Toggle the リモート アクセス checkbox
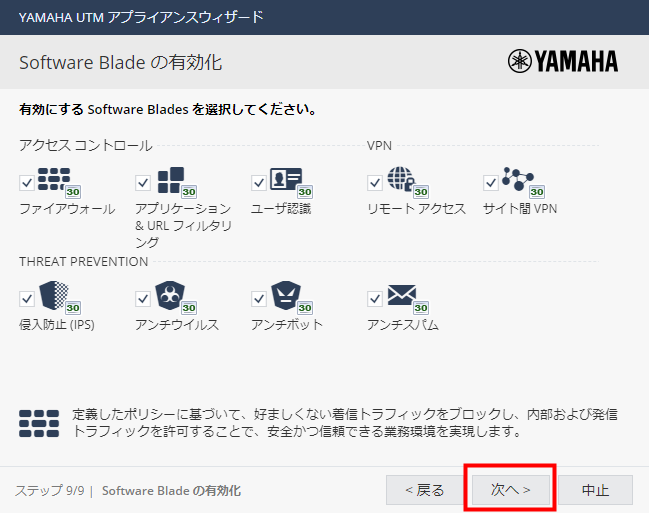Viewport: 649px width, 513px height. [x=374, y=183]
